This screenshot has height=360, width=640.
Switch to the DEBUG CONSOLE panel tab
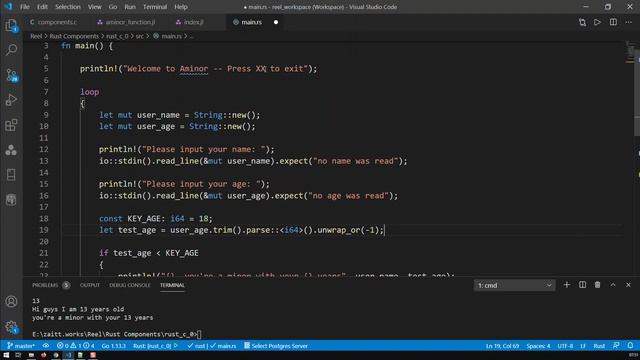tap(130, 285)
